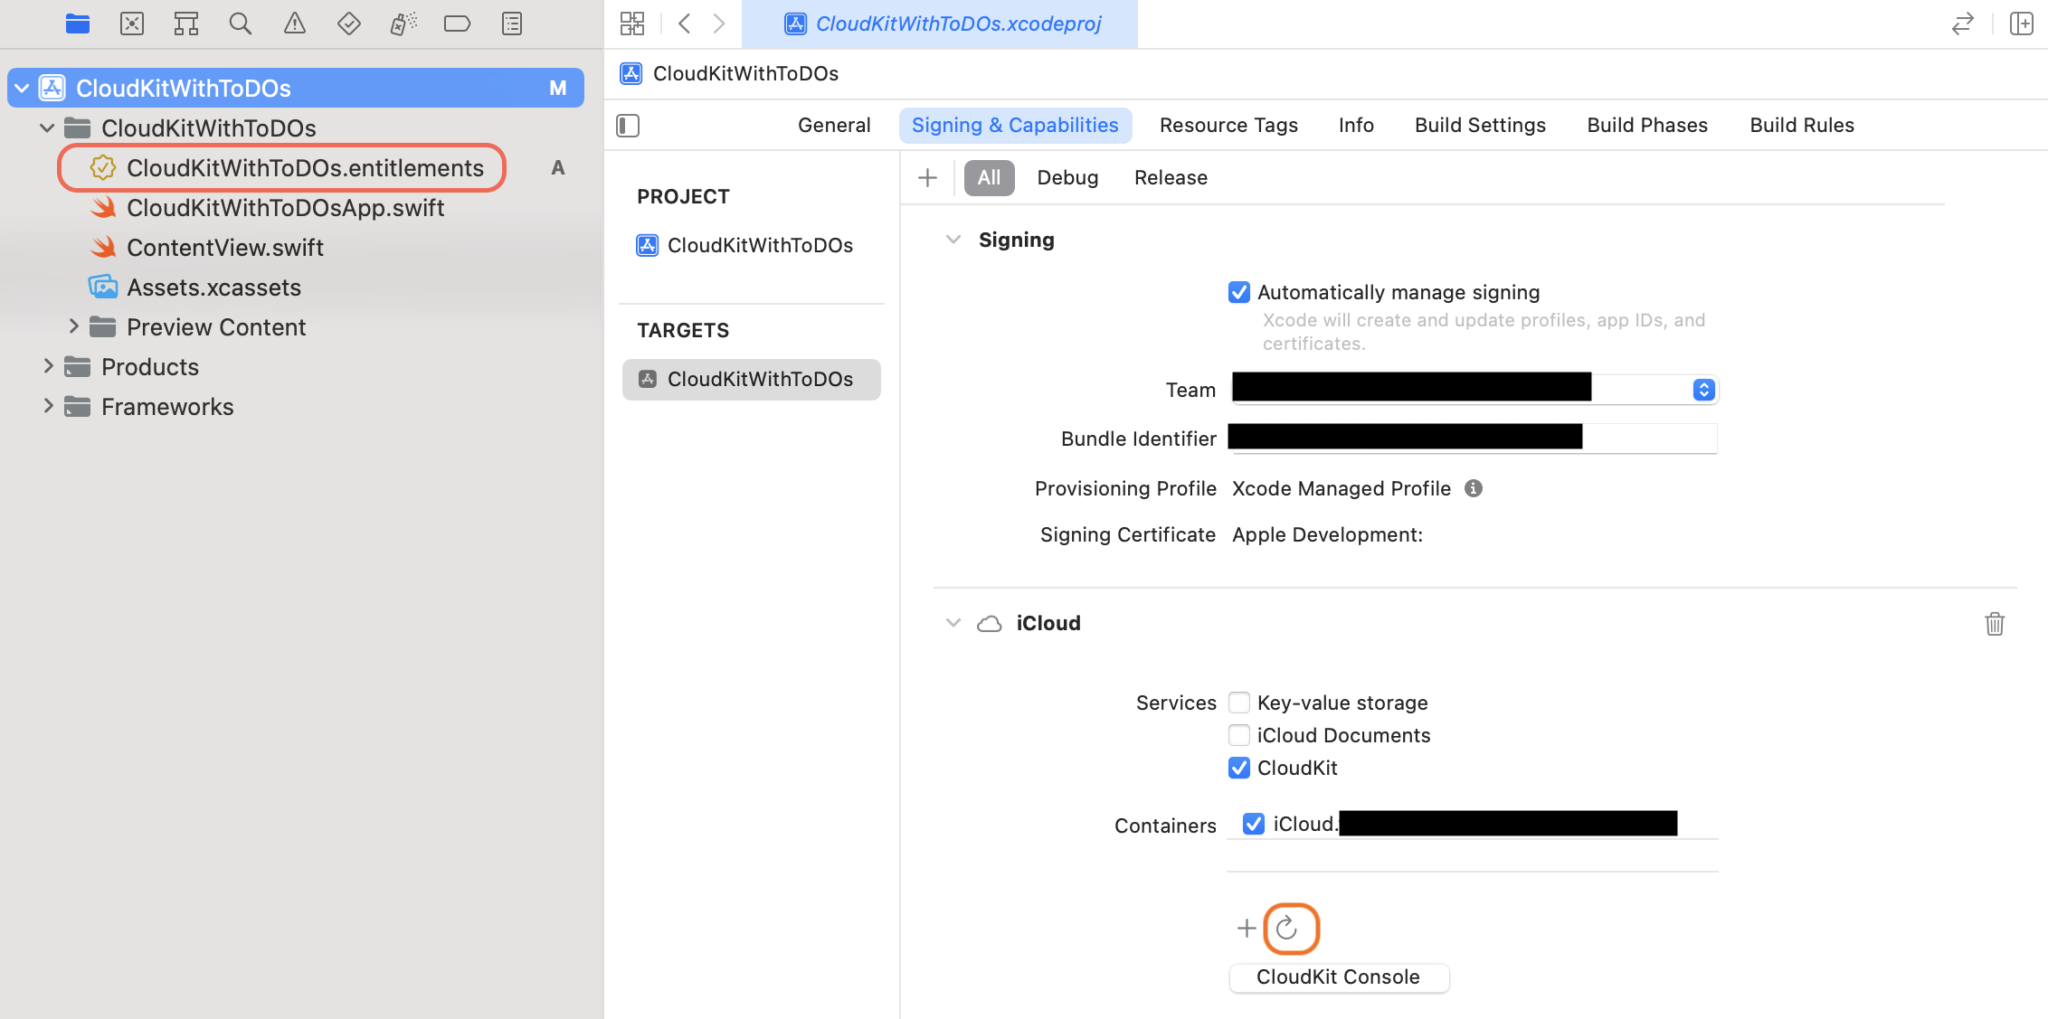The height and width of the screenshot is (1019, 2048).
Task: Expand the Products folder
Action: [48, 367]
